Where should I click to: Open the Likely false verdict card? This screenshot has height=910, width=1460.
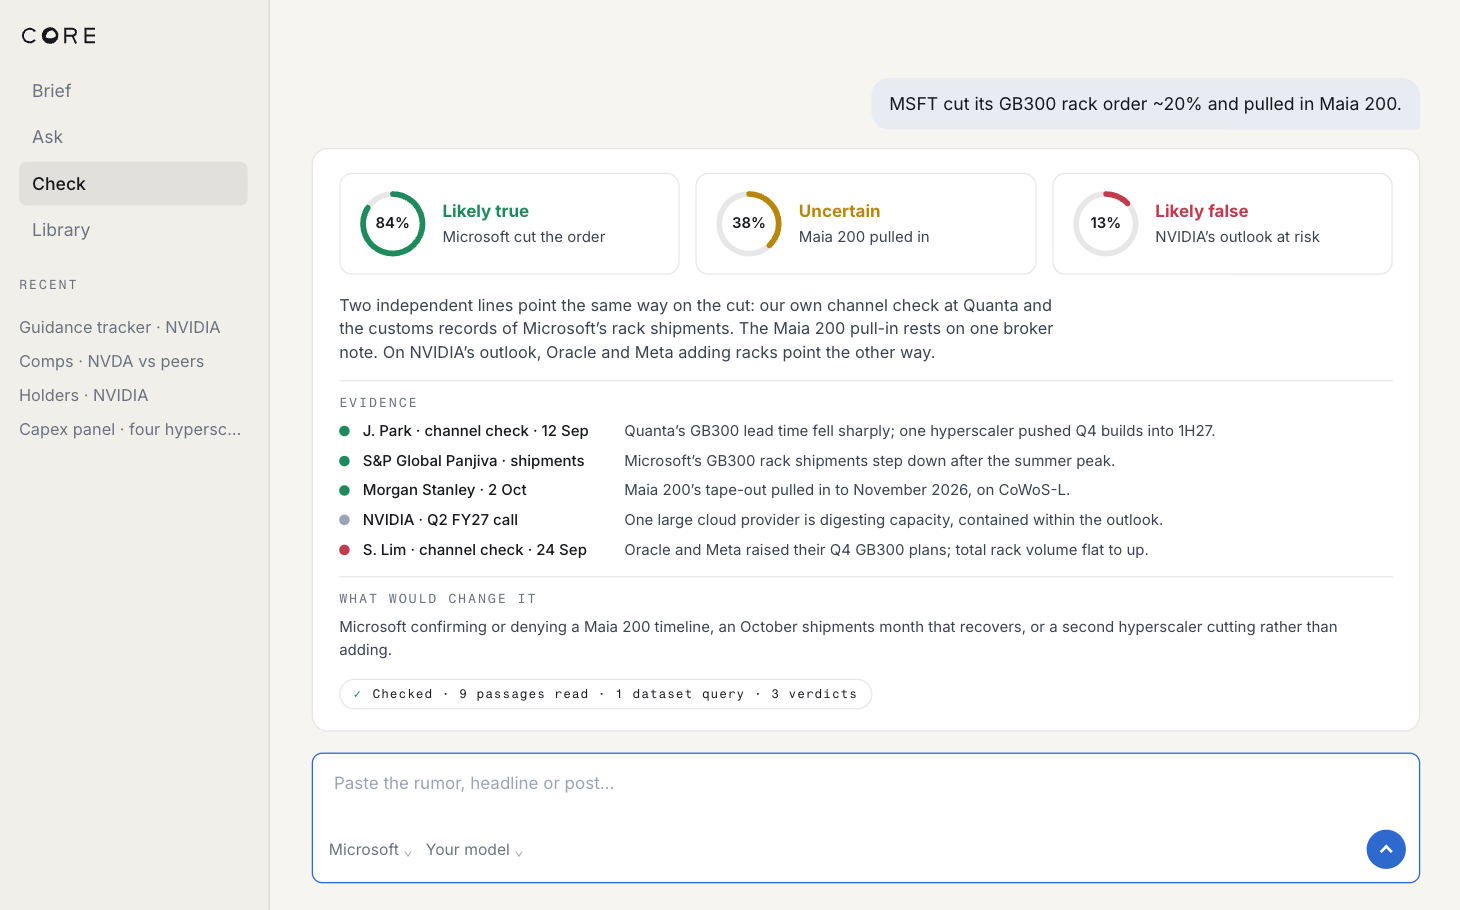point(1222,224)
